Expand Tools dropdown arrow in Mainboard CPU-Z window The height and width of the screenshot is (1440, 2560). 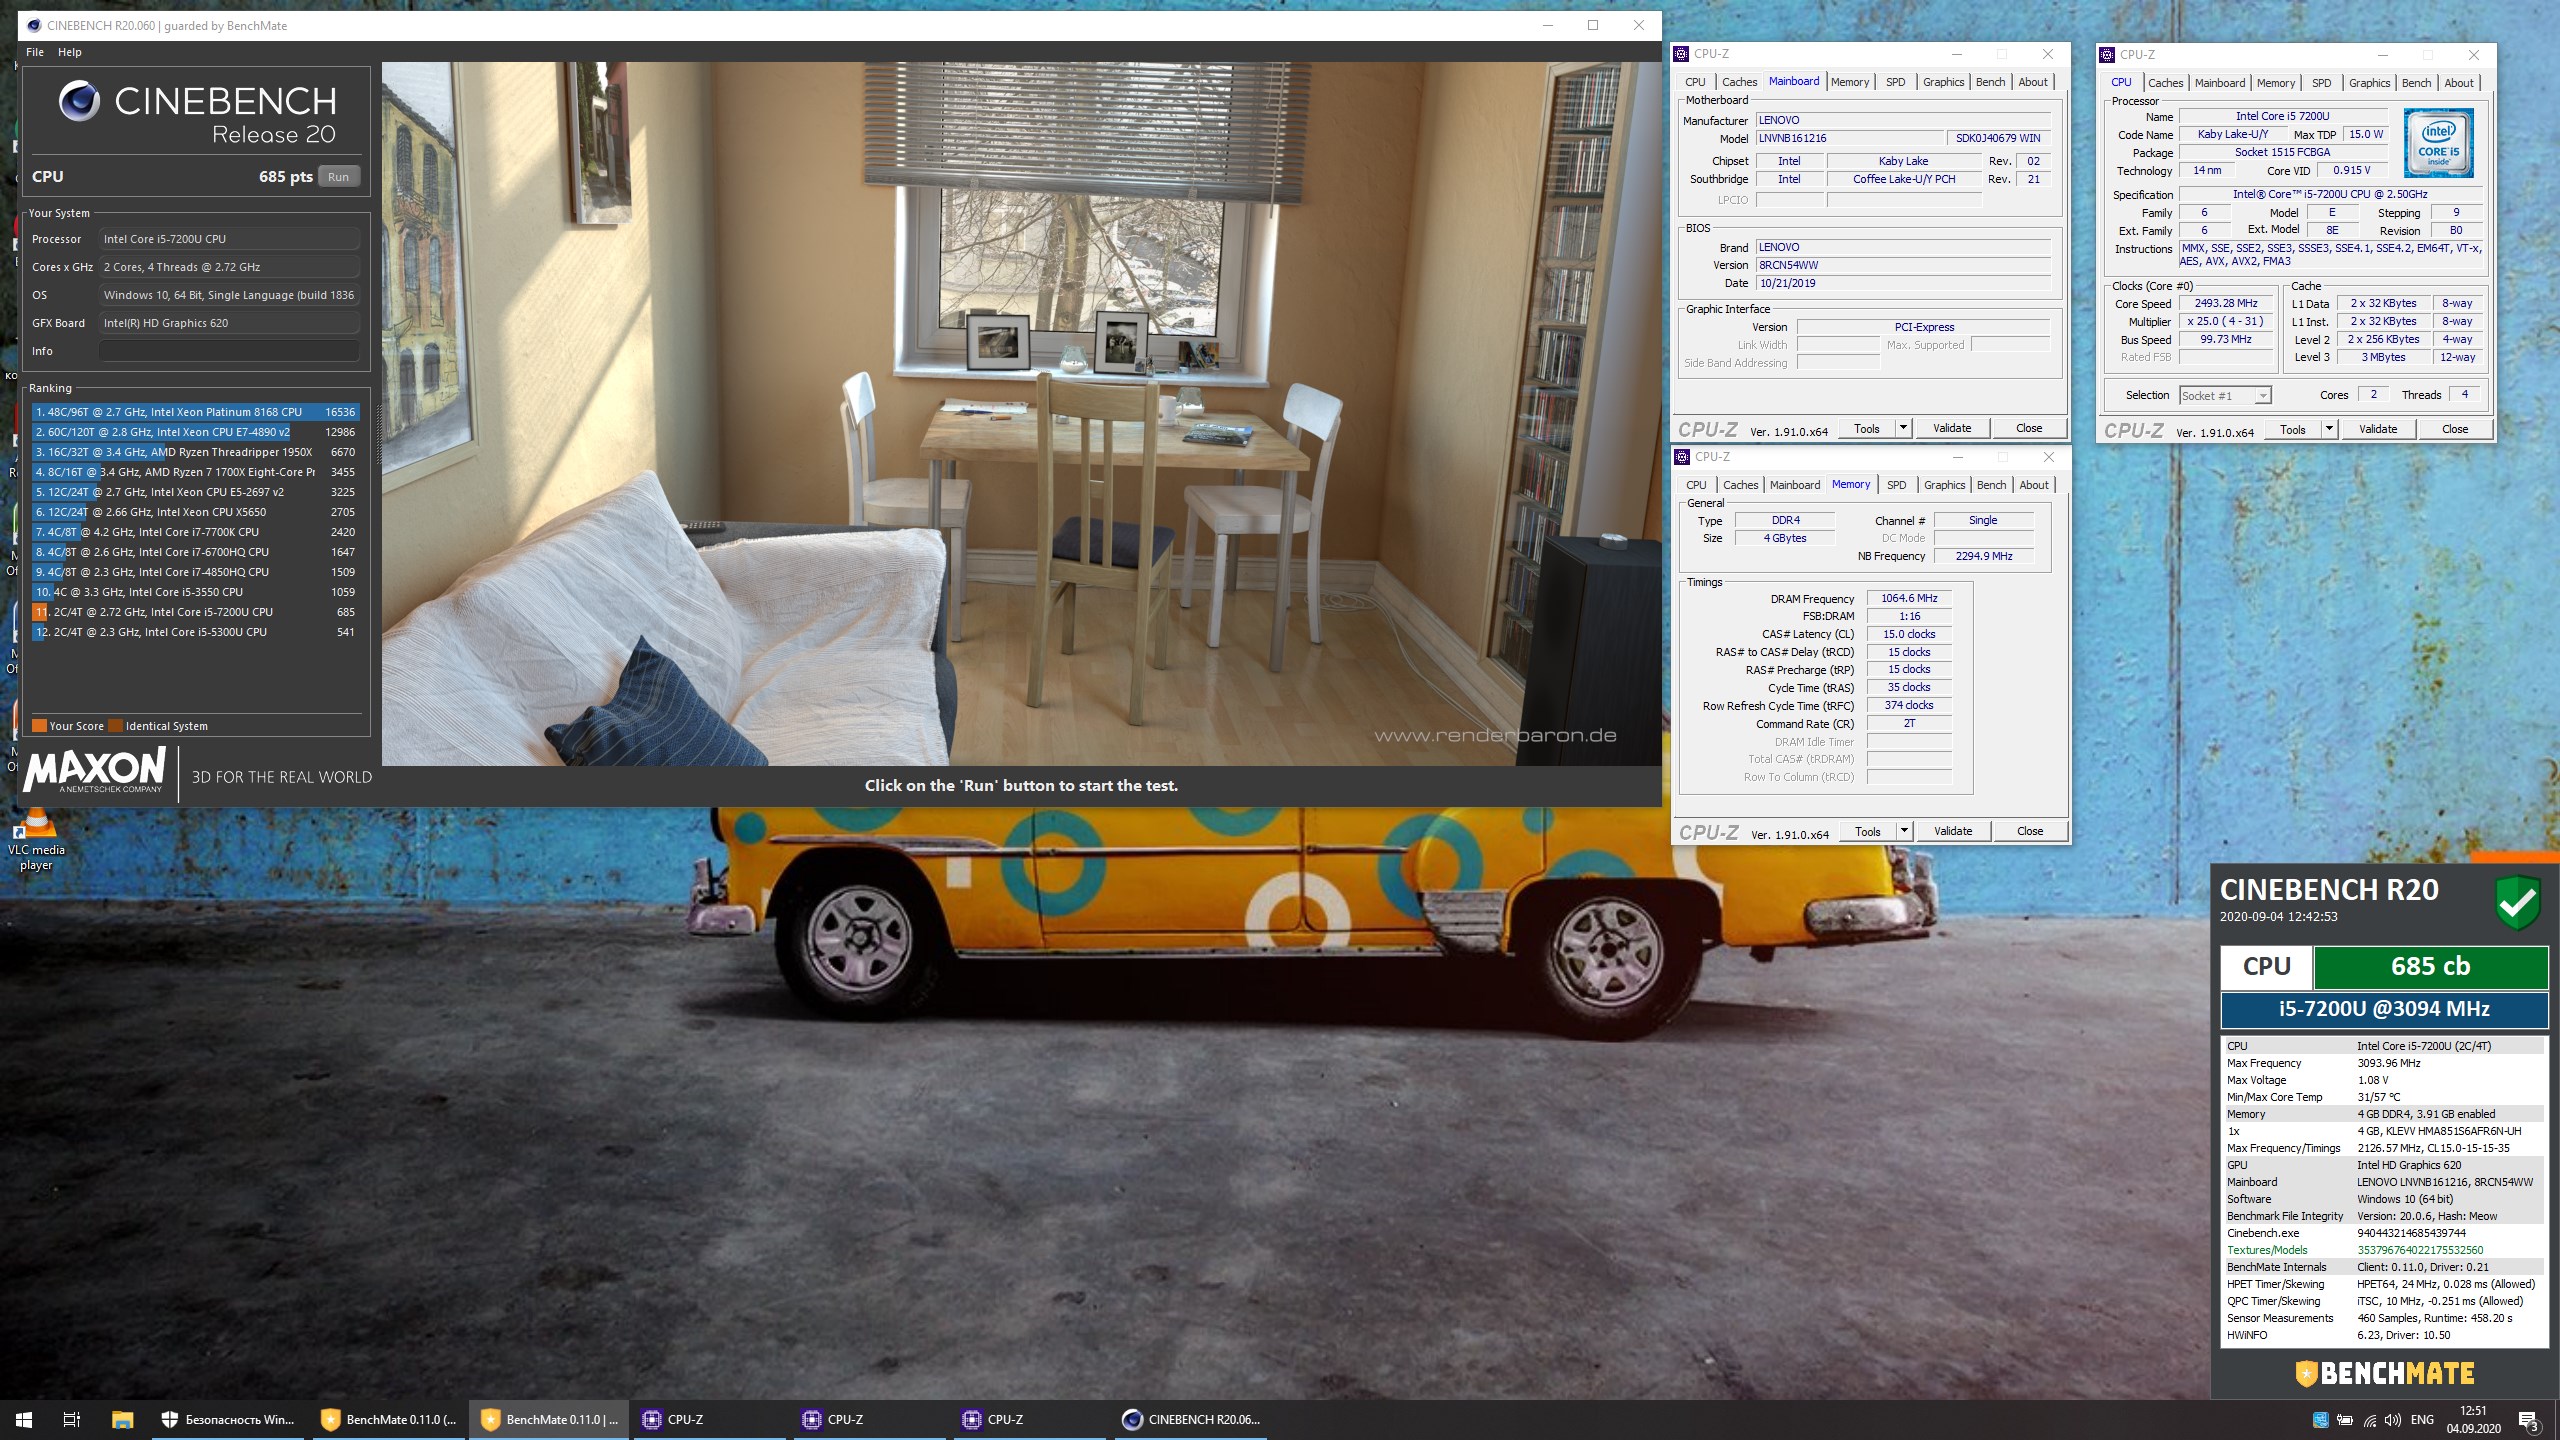[1903, 428]
